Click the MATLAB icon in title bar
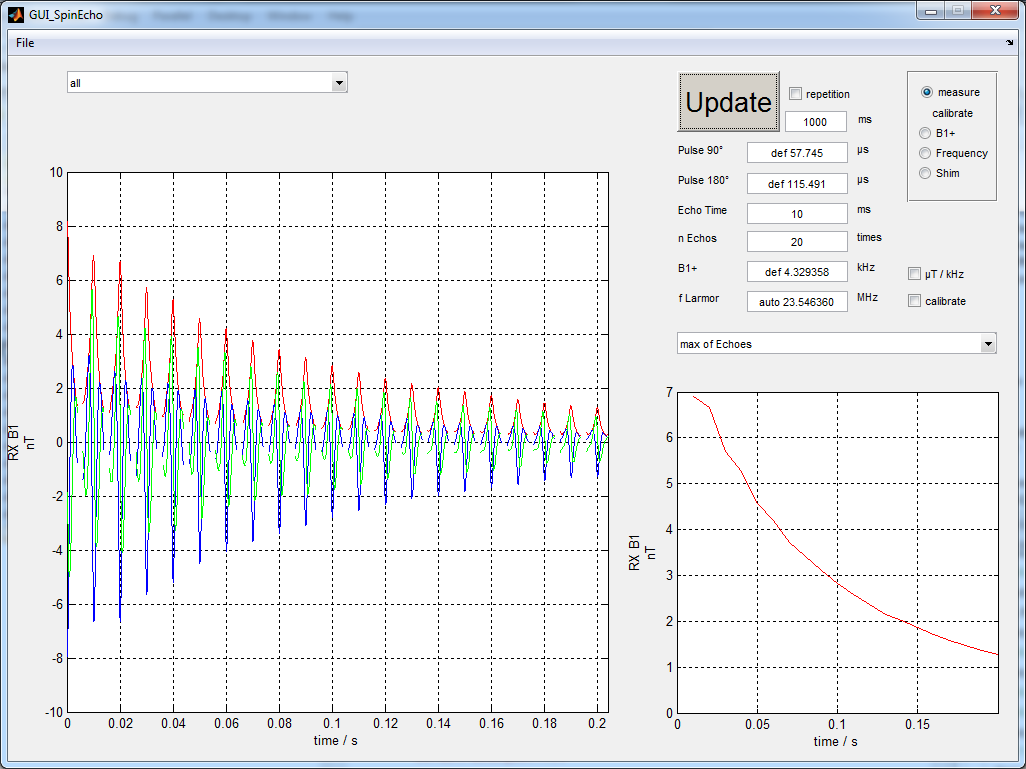Viewport: 1026px width, 769px height. 15,15
